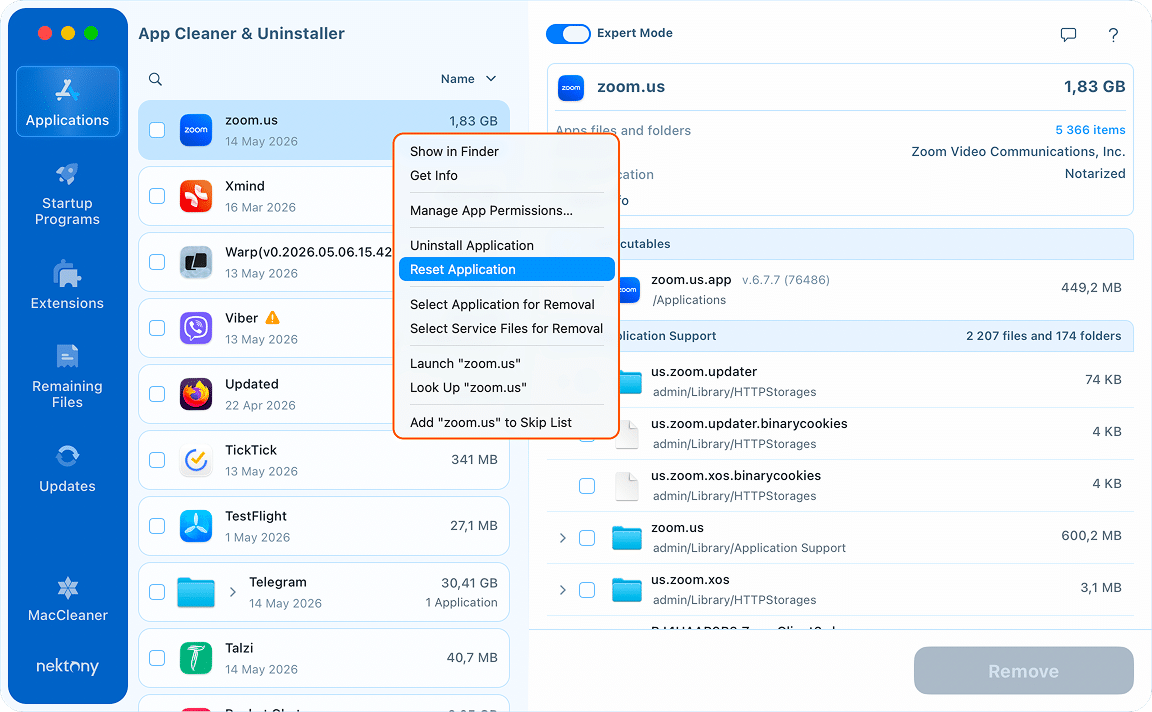The width and height of the screenshot is (1152, 712).
Task: Click the Talzi app icon
Action: (196, 658)
